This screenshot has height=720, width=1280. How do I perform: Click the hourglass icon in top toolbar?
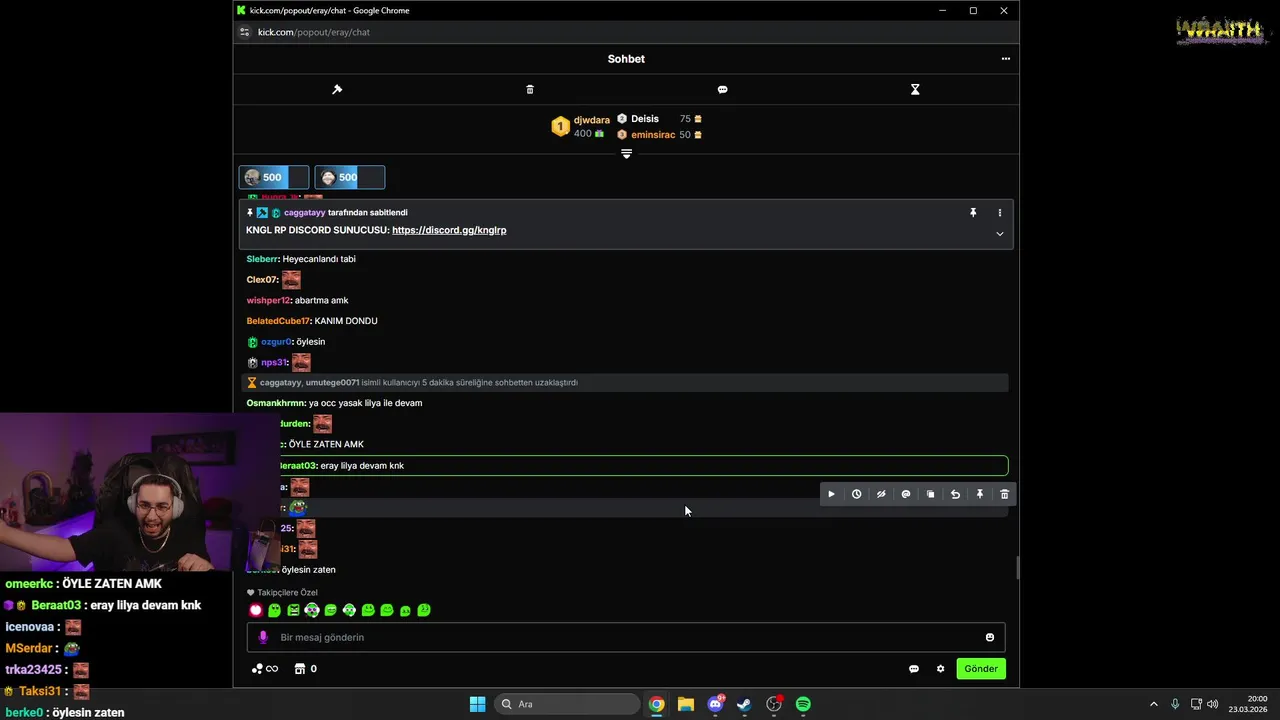(915, 90)
